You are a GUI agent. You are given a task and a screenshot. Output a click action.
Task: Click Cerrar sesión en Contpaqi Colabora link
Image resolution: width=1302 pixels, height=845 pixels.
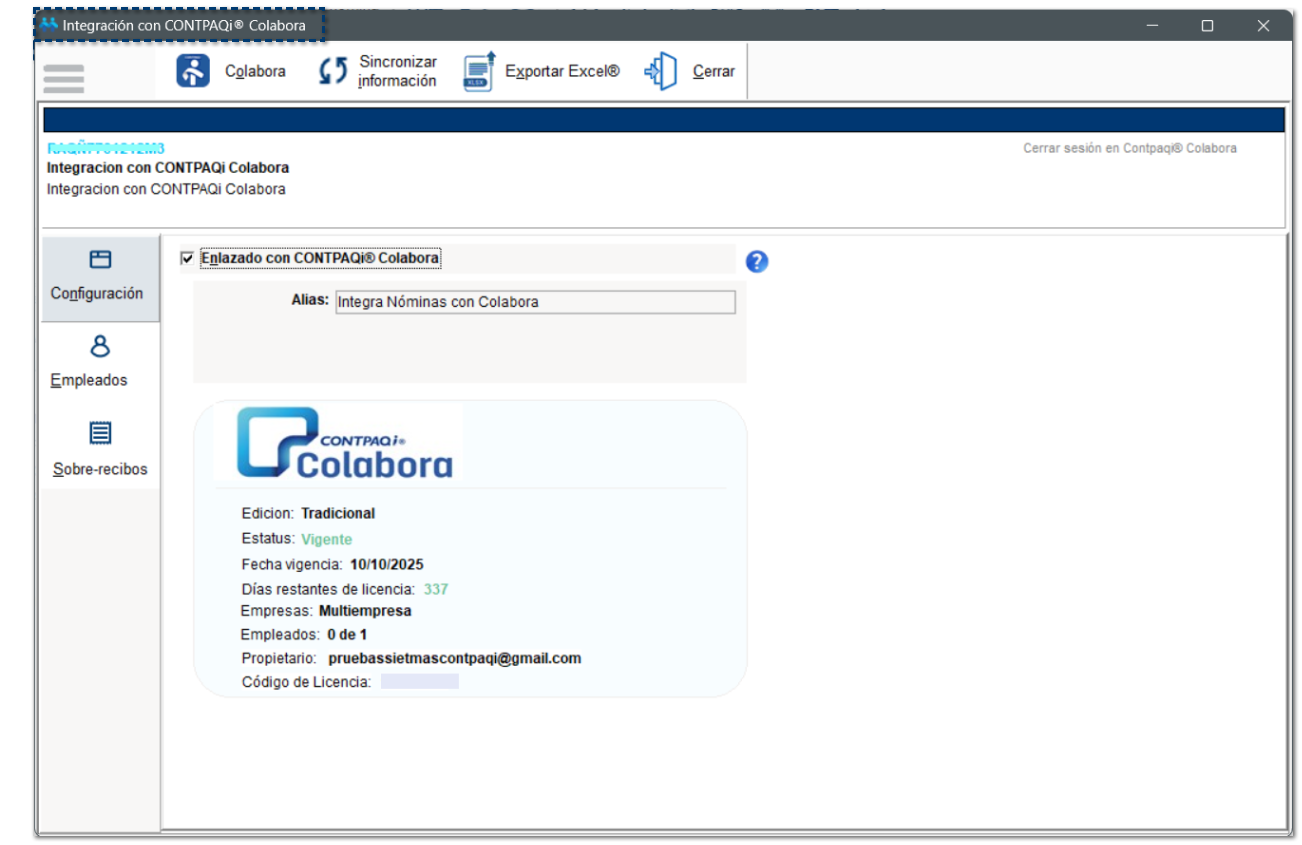click(1130, 148)
